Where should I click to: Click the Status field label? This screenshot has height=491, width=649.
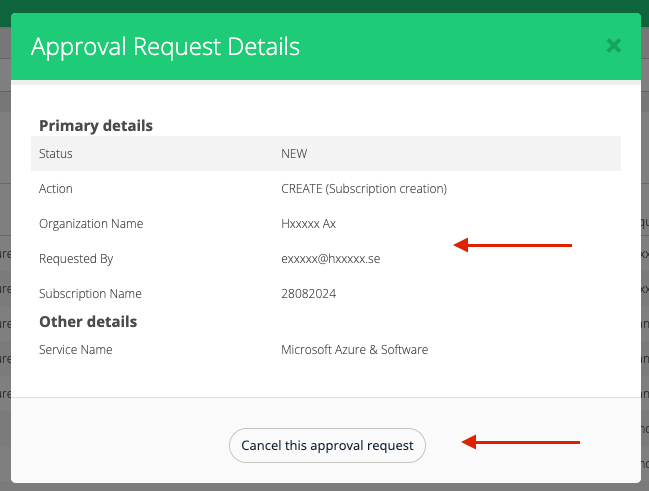click(56, 154)
